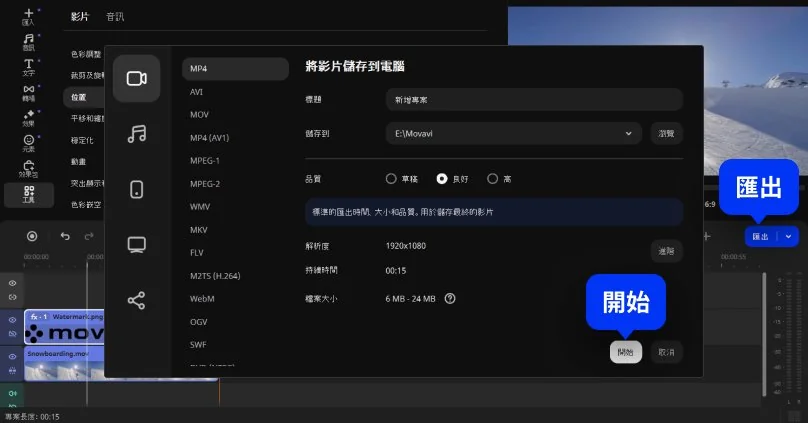Select the AVI format

pyautogui.click(x=196, y=92)
